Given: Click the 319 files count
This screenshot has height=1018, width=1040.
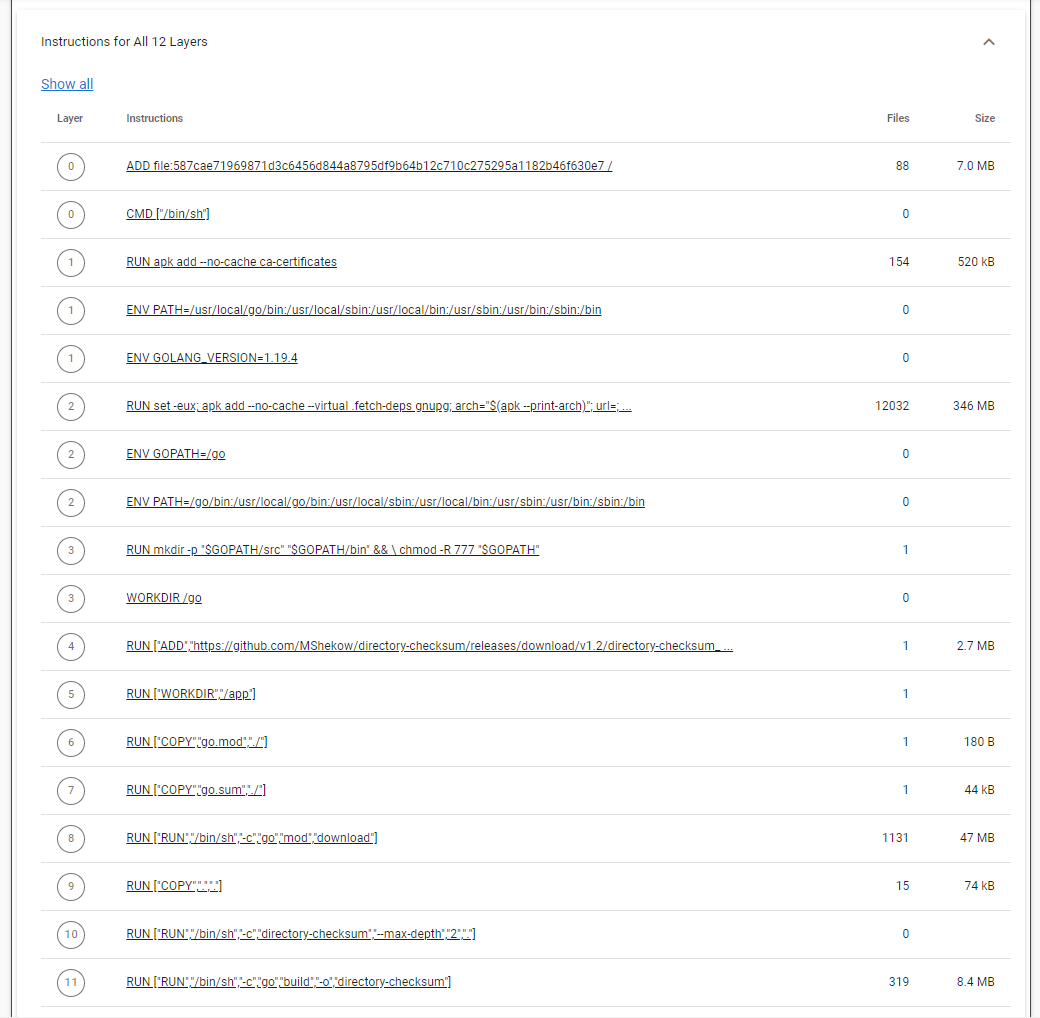Looking at the screenshot, I should click(x=899, y=982).
